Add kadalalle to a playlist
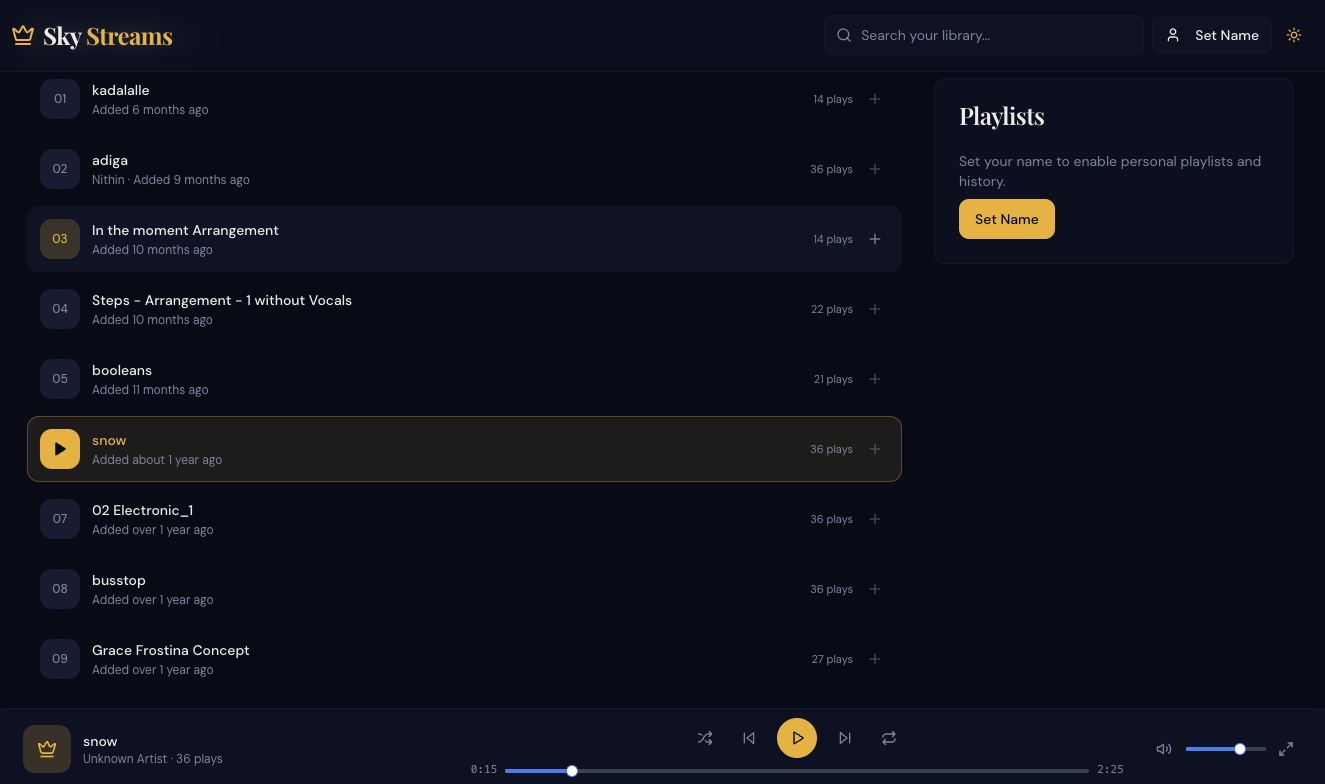This screenshot has width=1325, height=784. 875,99
